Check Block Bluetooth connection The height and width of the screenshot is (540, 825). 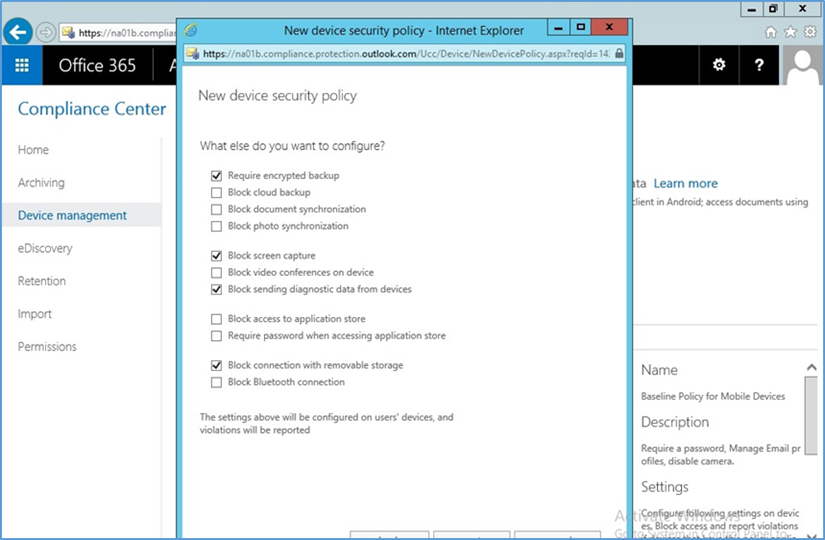click(x=216, y=382)
